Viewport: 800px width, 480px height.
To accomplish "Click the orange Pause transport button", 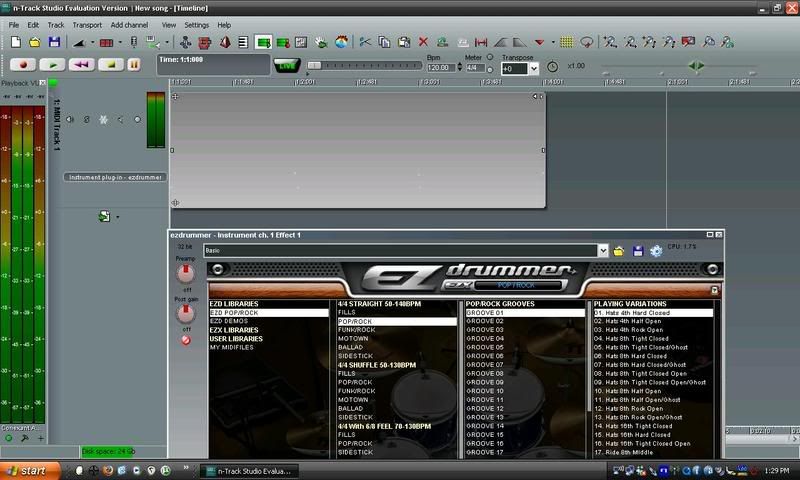I will pyautogui.click(x=134, y=65).
